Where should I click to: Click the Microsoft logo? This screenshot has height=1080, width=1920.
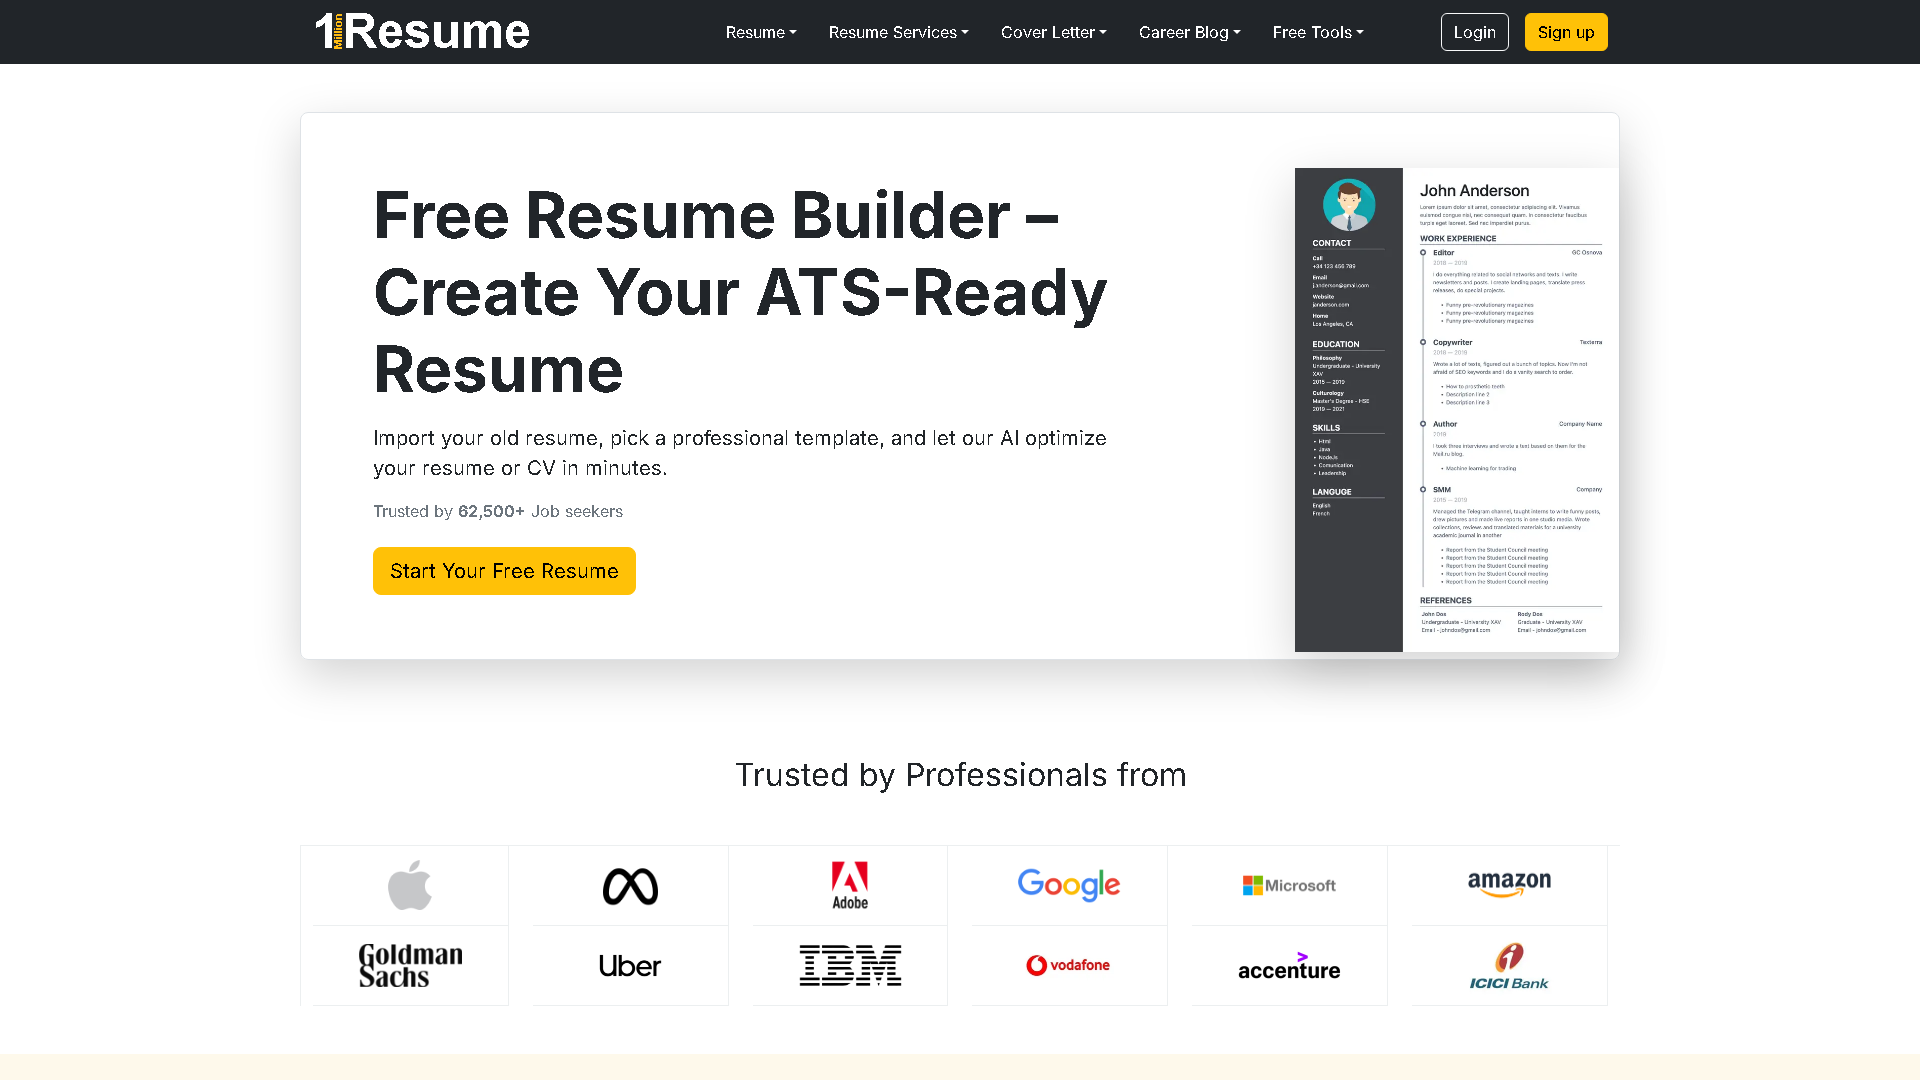(1288, 884)
